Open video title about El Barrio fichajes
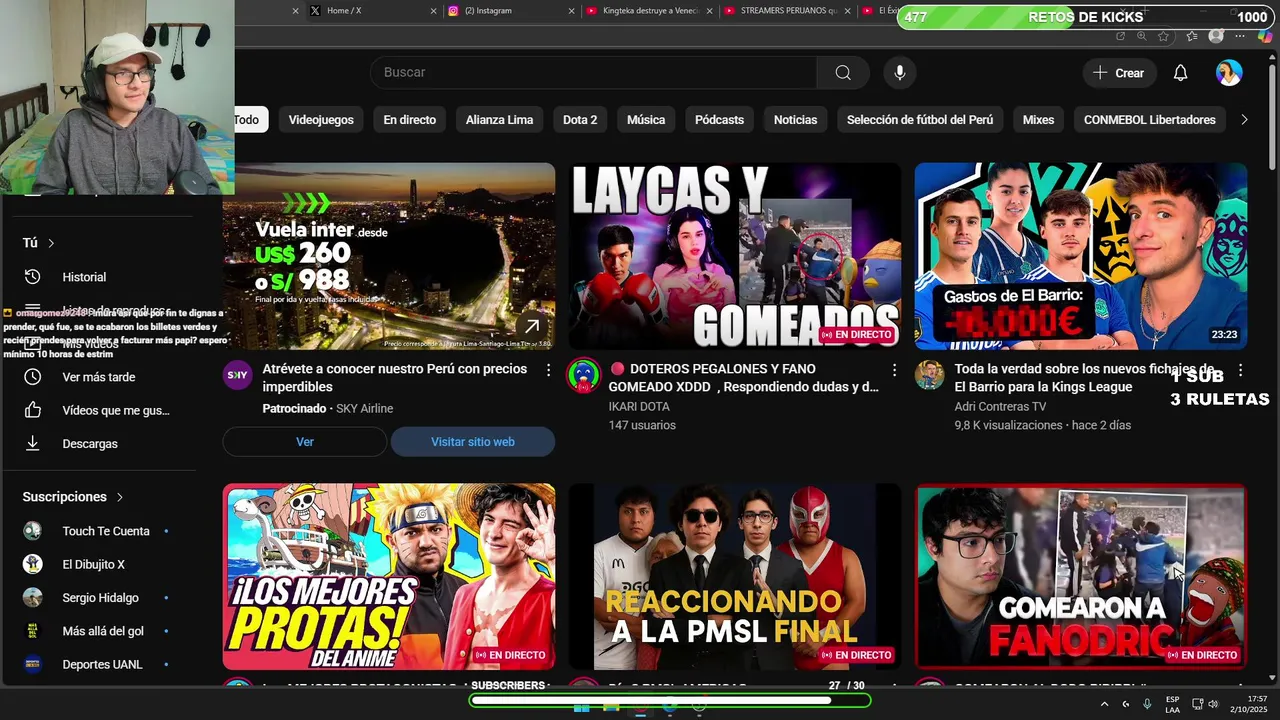This screenshot has width=1280, height=720. click(x=1084, y=378)
